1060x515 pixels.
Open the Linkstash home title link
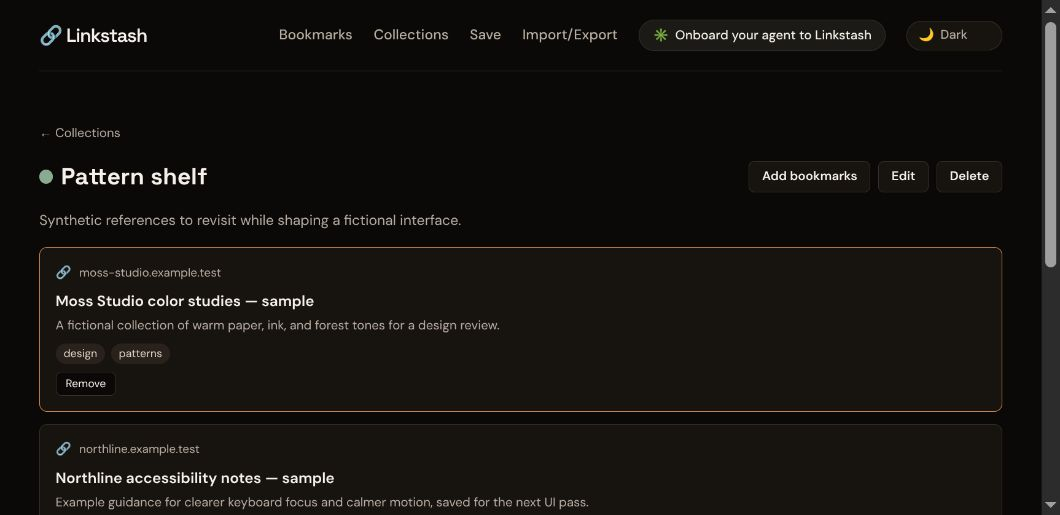93,35
